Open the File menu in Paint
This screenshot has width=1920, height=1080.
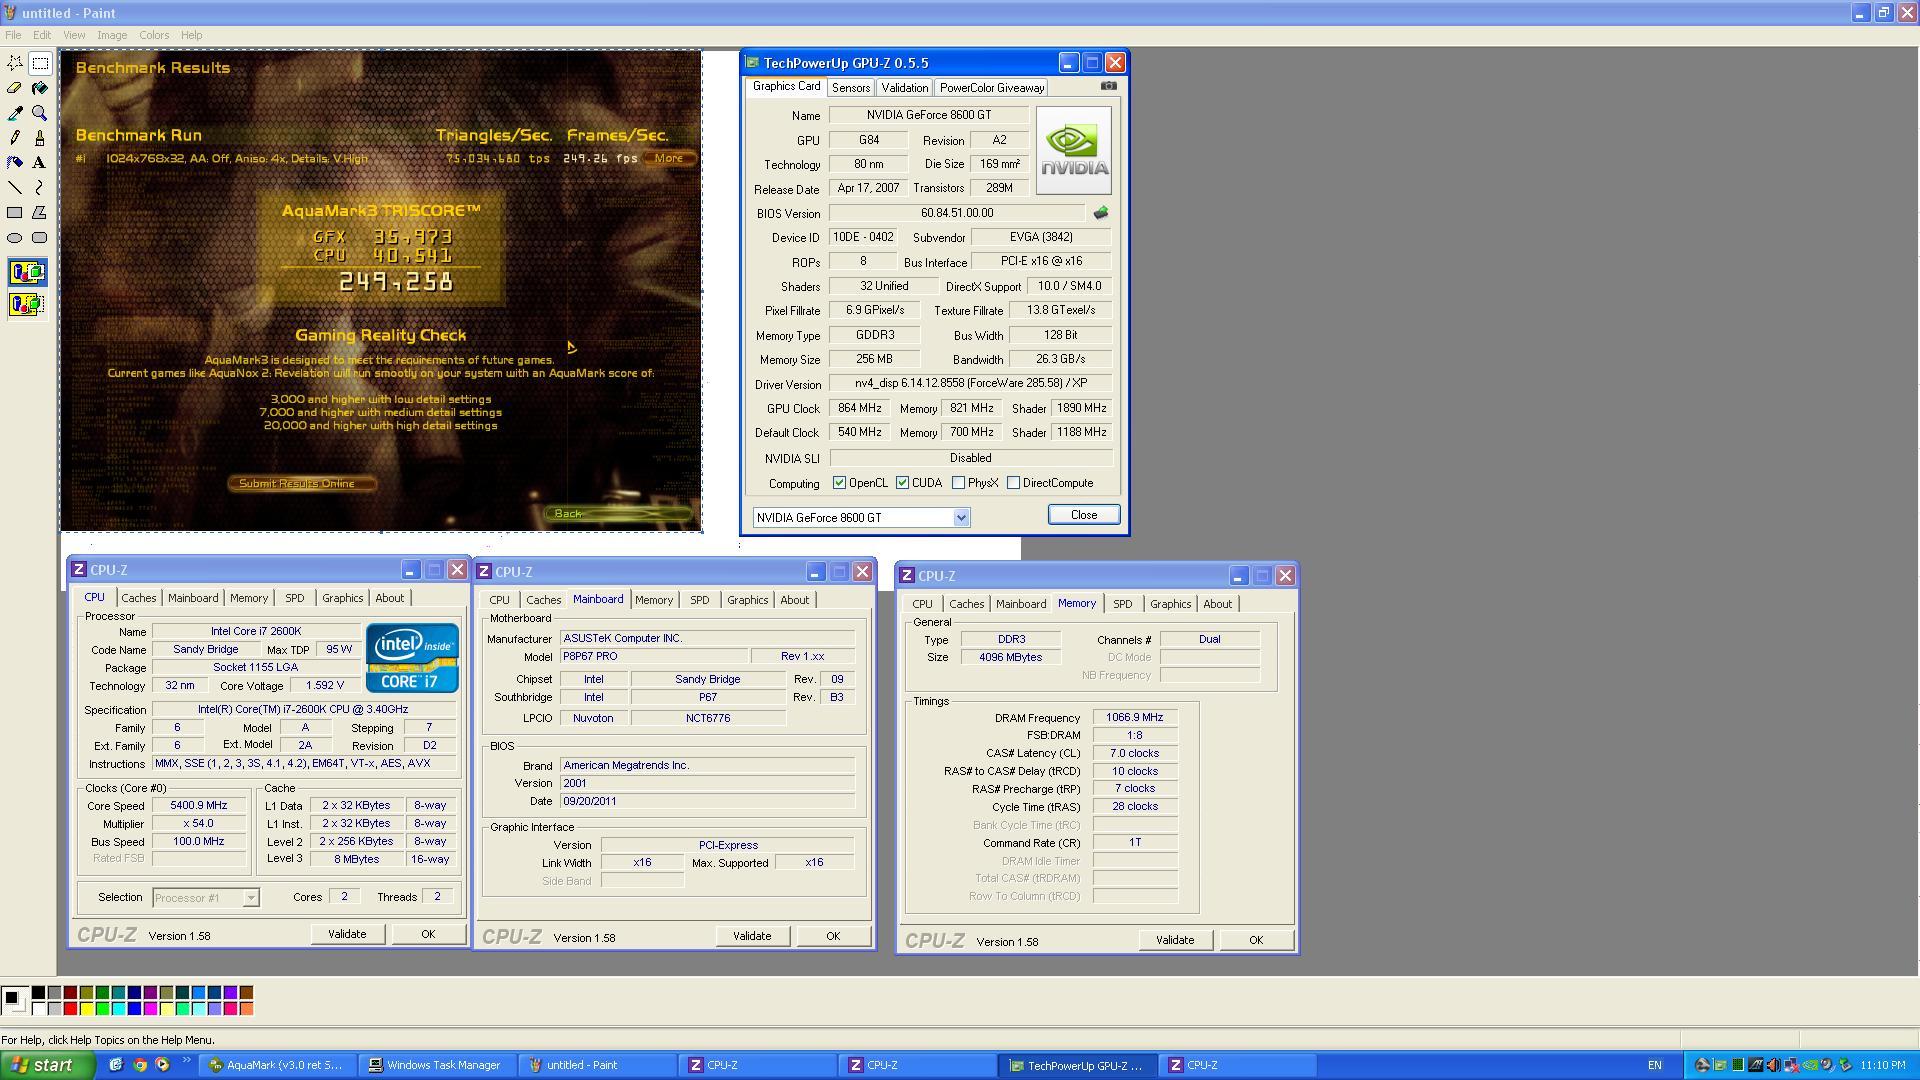(13, 35)
